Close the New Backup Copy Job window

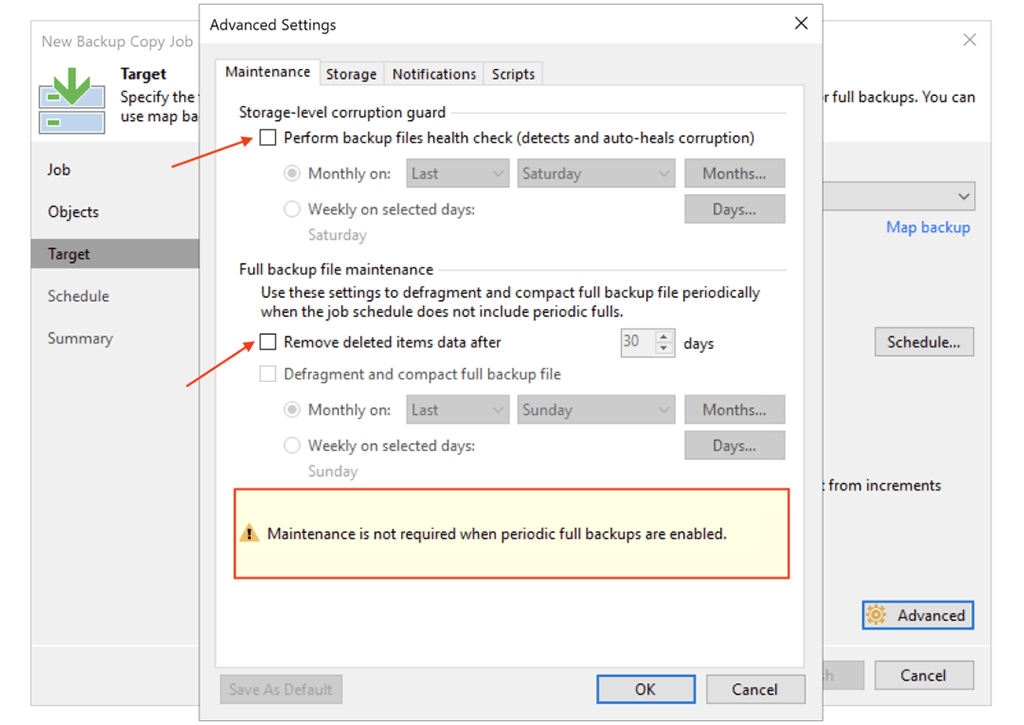pyautogui.click(x=970, y=40)
